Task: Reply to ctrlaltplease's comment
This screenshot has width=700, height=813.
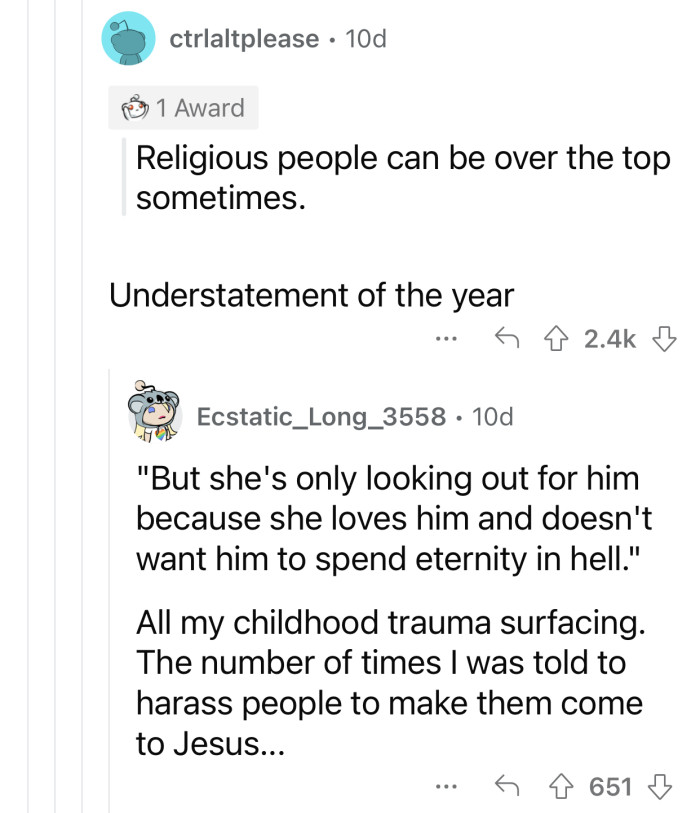Action: (x=508, y=338)
